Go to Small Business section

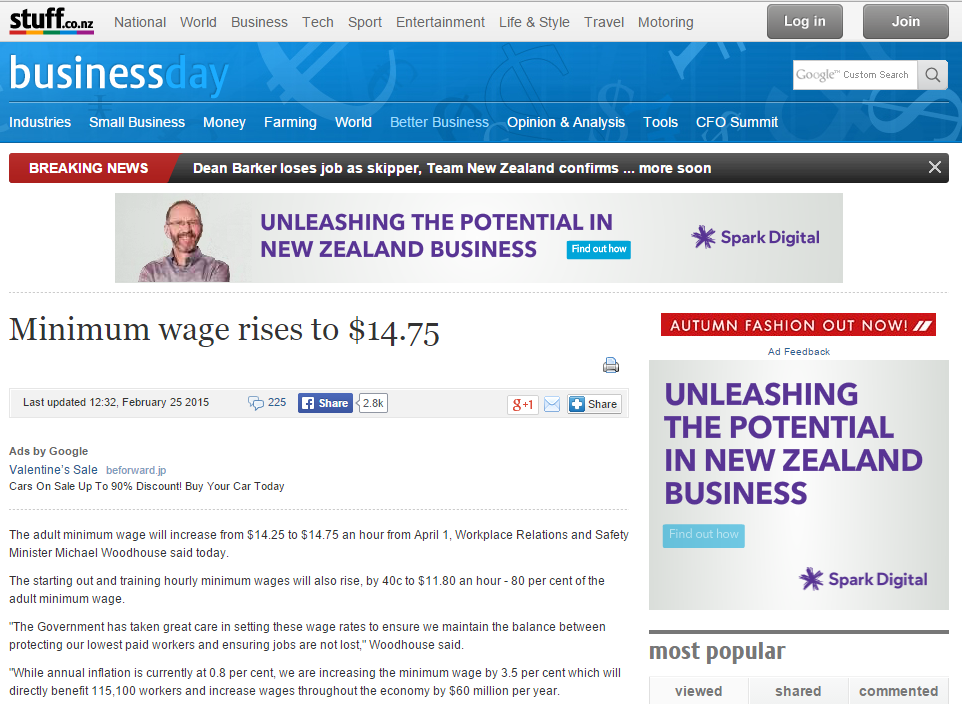tap(137, 122)
